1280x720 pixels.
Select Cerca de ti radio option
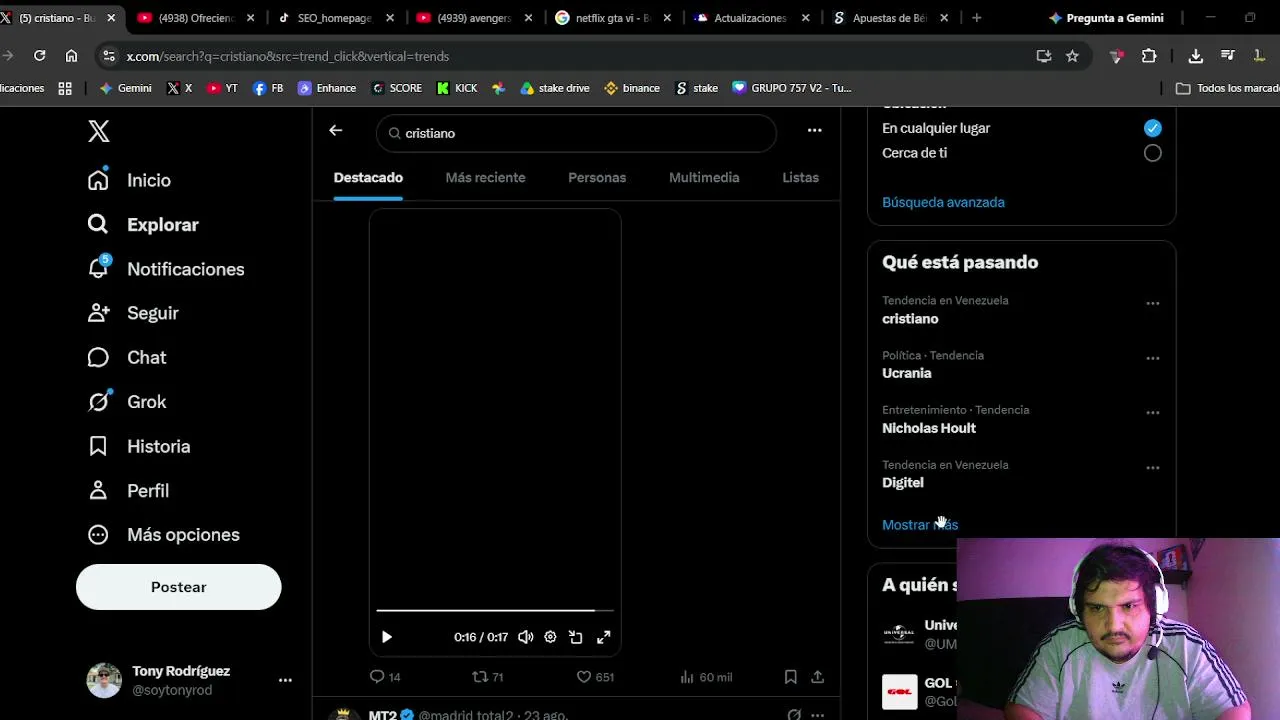(x=1153, y=153)
